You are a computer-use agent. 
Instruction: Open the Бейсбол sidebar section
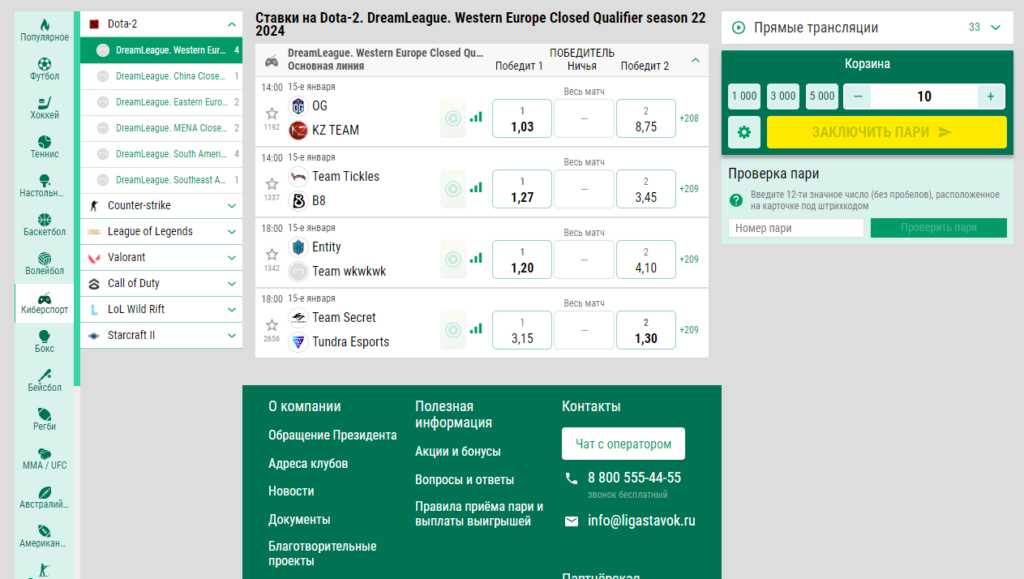[x=44, y=381]
